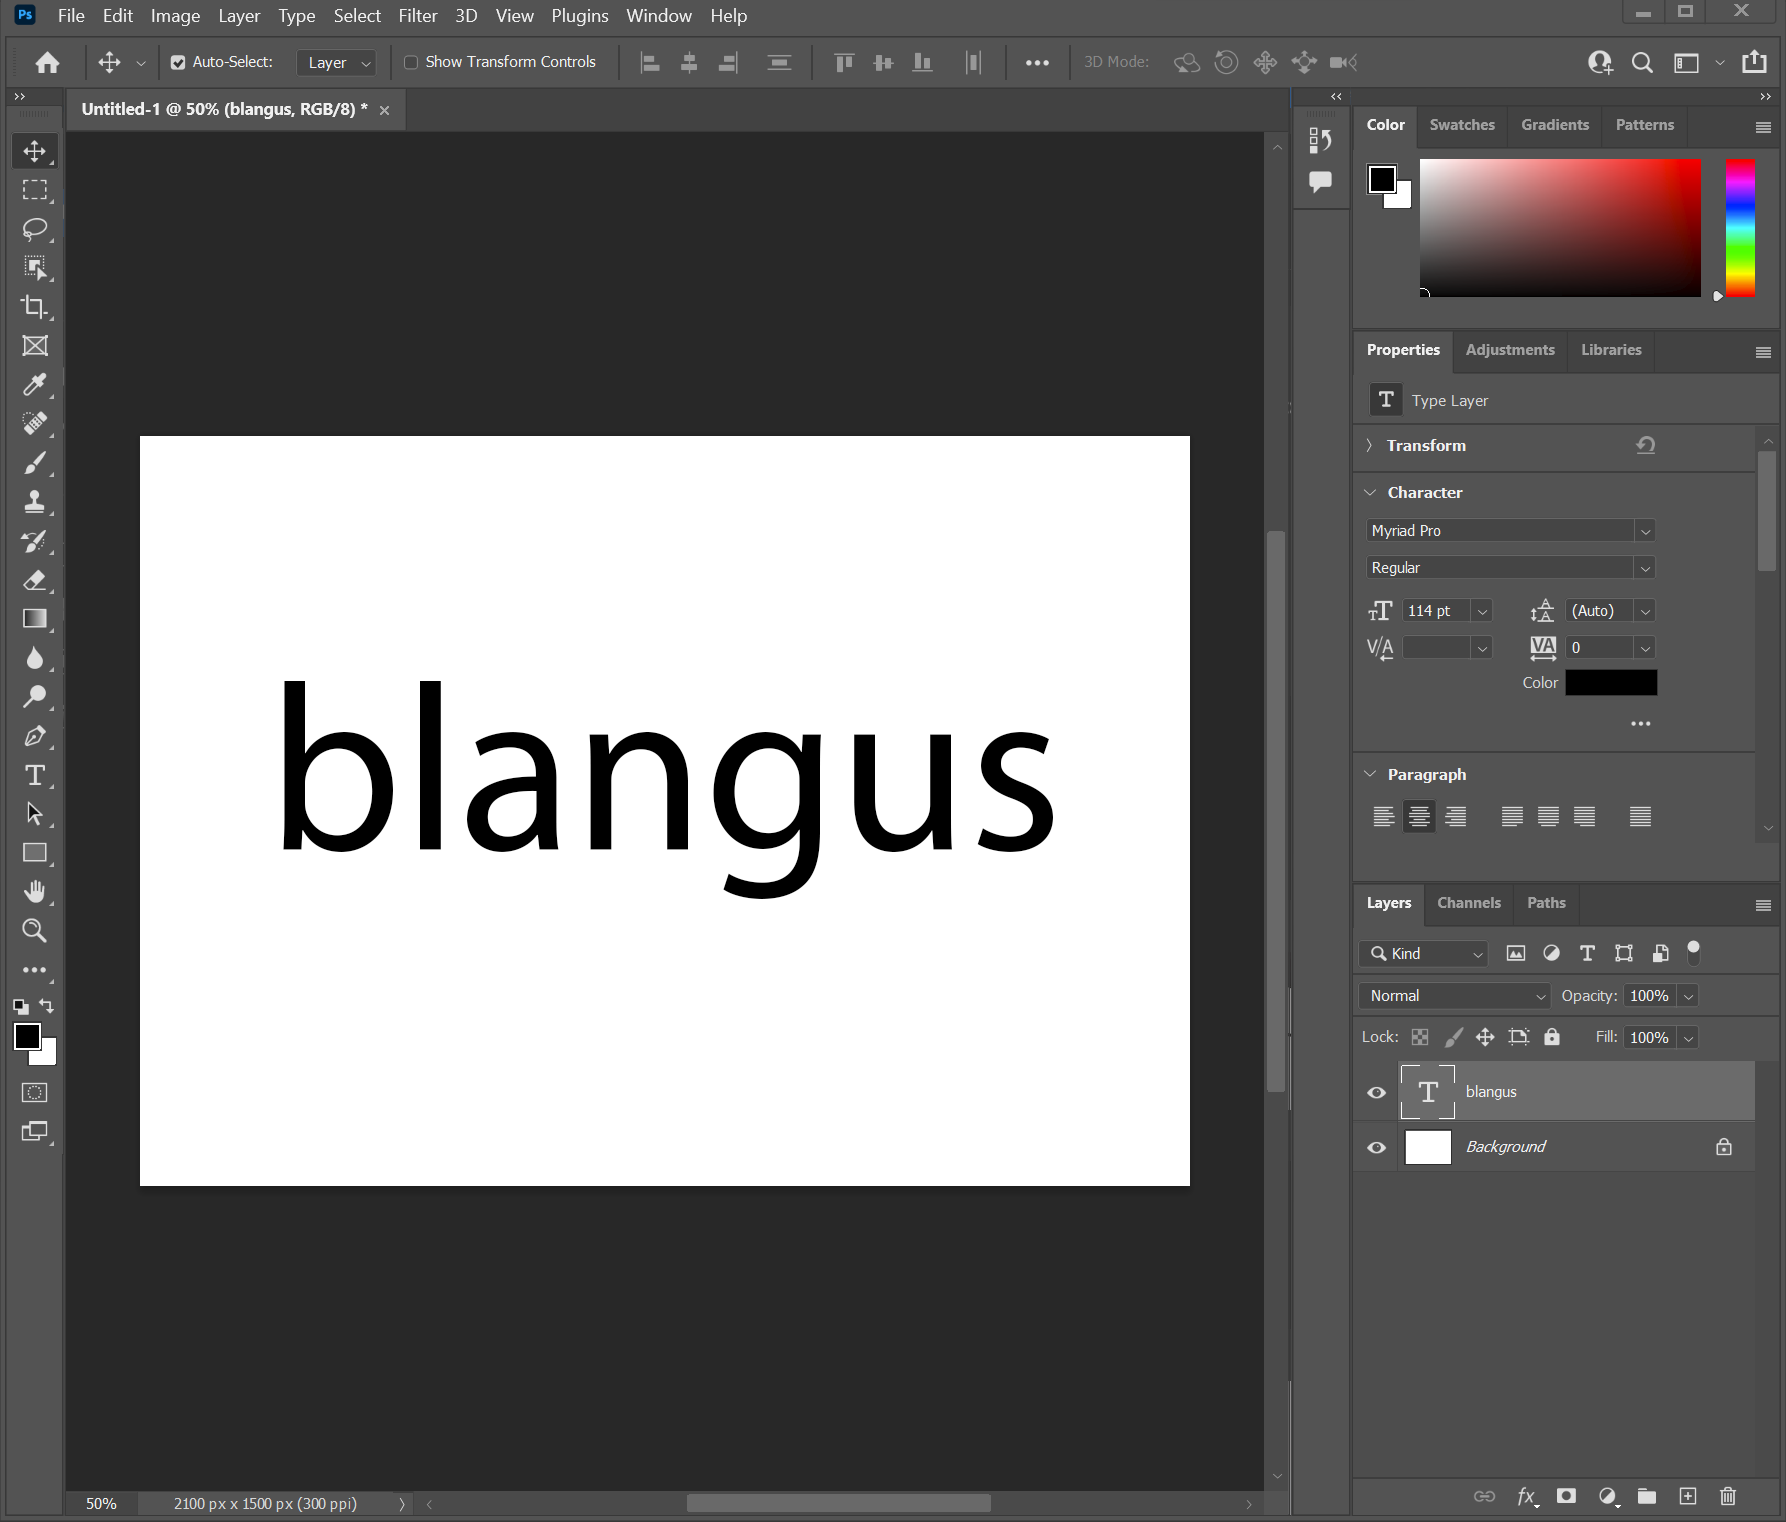Toggle visibility of the blangus layer

(x=1376, y=1092)
